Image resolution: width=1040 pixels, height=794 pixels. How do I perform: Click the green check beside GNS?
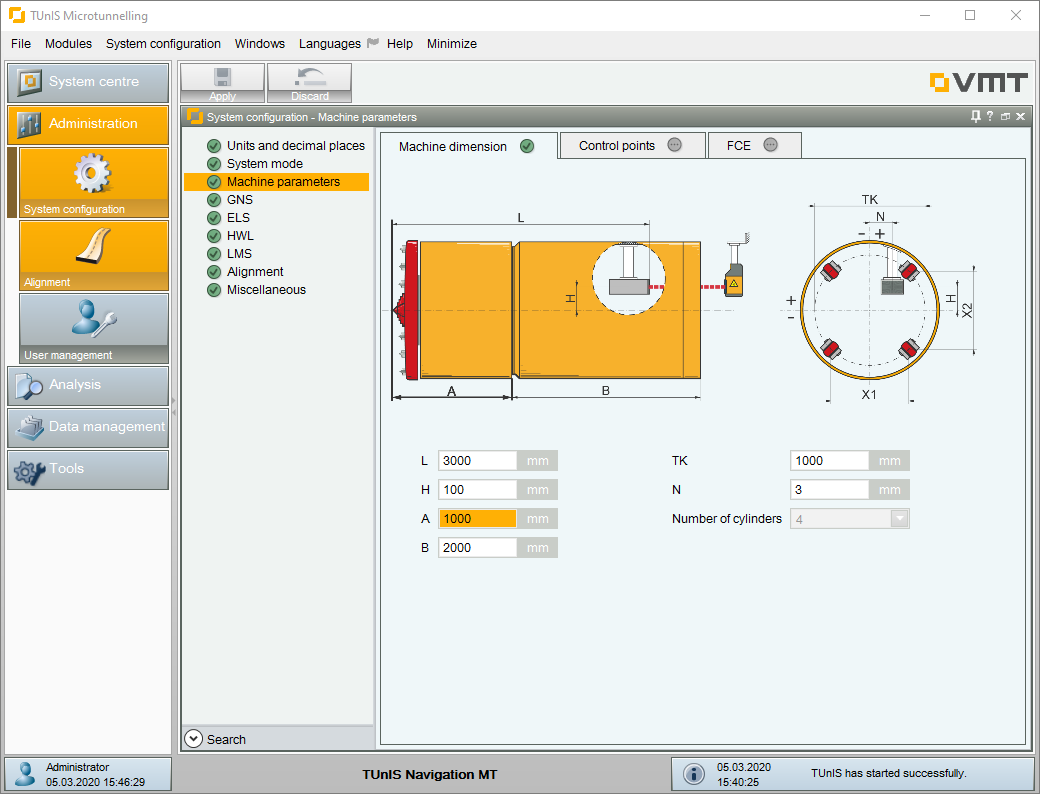[x=214, y=200]
